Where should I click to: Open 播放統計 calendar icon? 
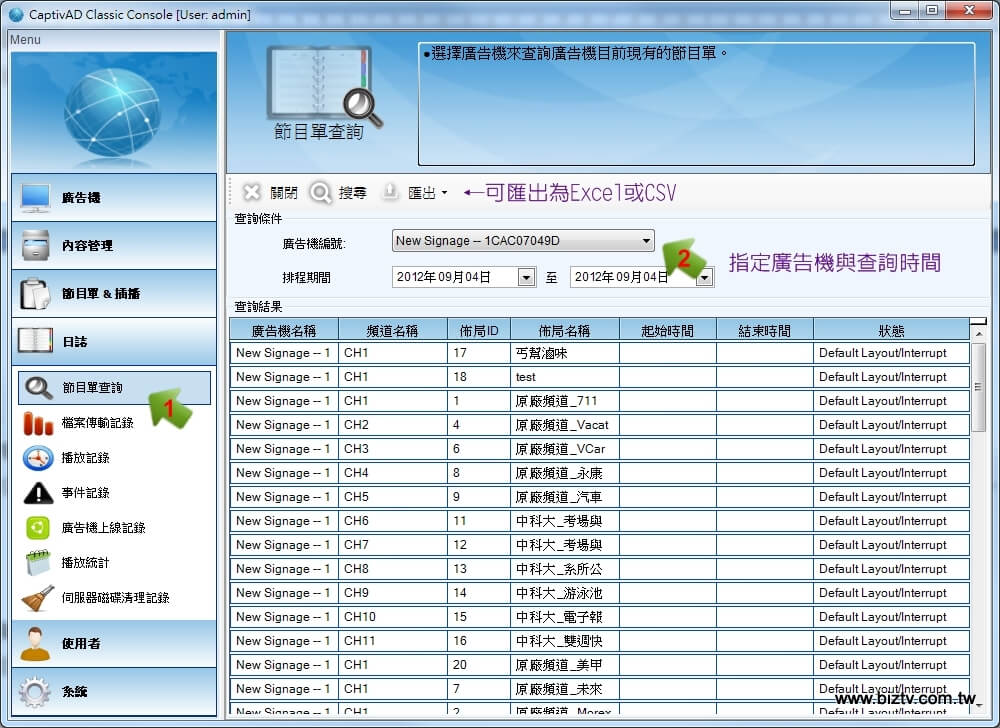pos(38,562)
